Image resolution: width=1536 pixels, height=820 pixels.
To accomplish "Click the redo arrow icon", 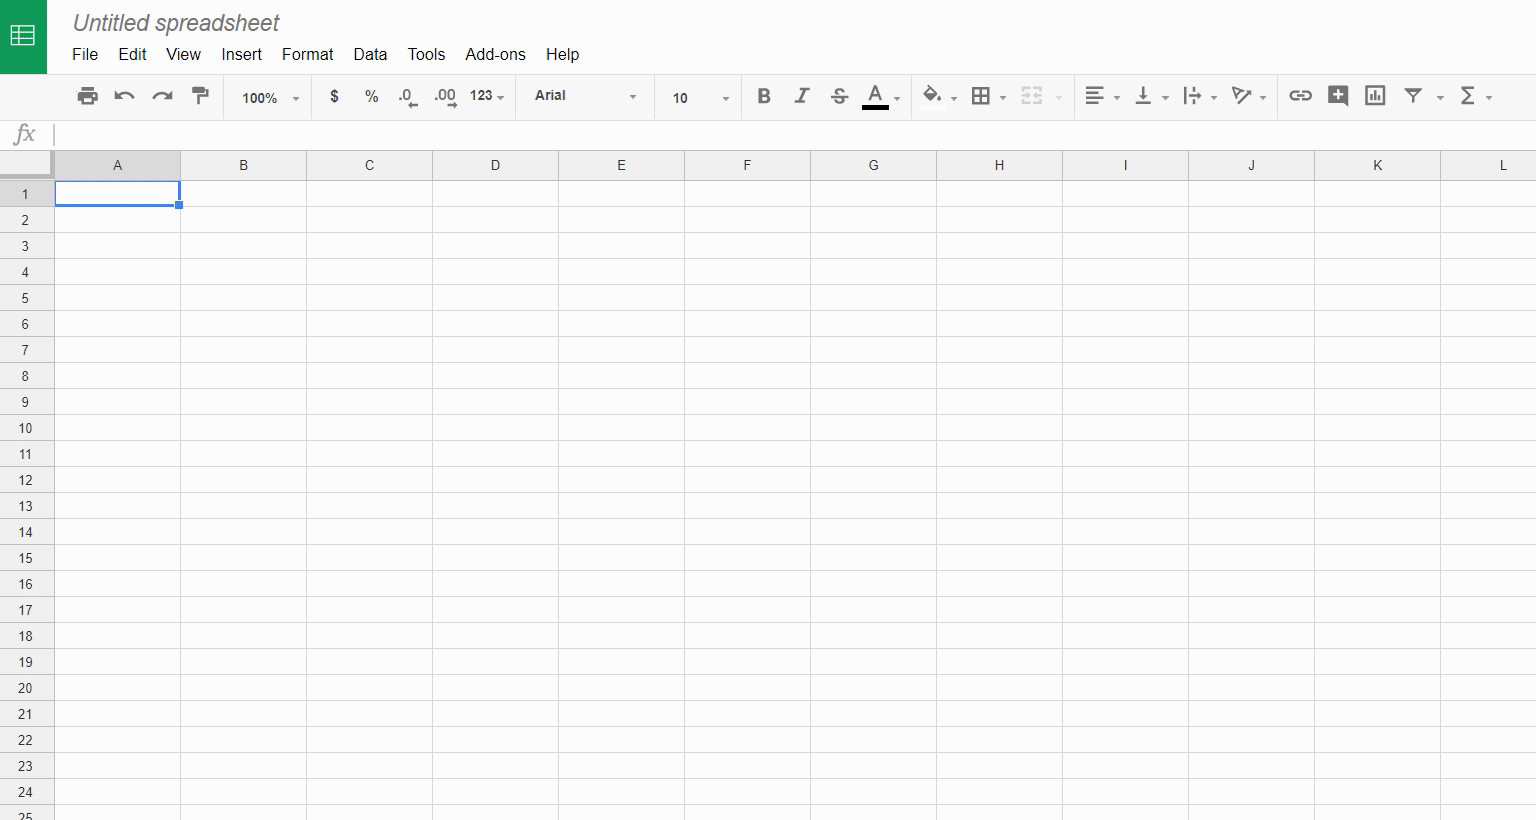I will [162, 96].
